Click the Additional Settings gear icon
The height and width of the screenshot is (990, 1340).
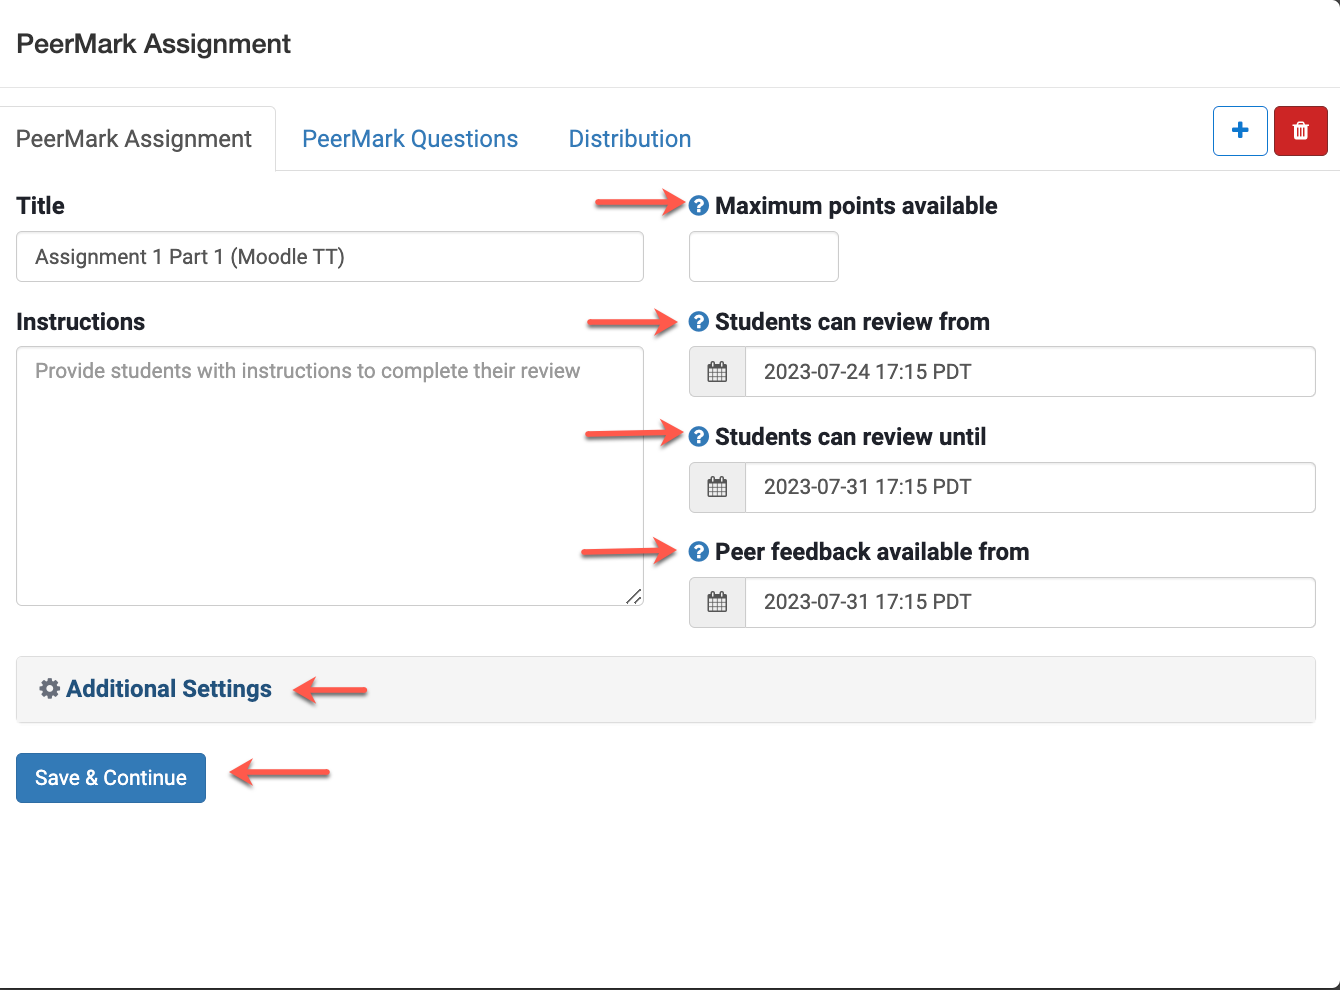49,689
